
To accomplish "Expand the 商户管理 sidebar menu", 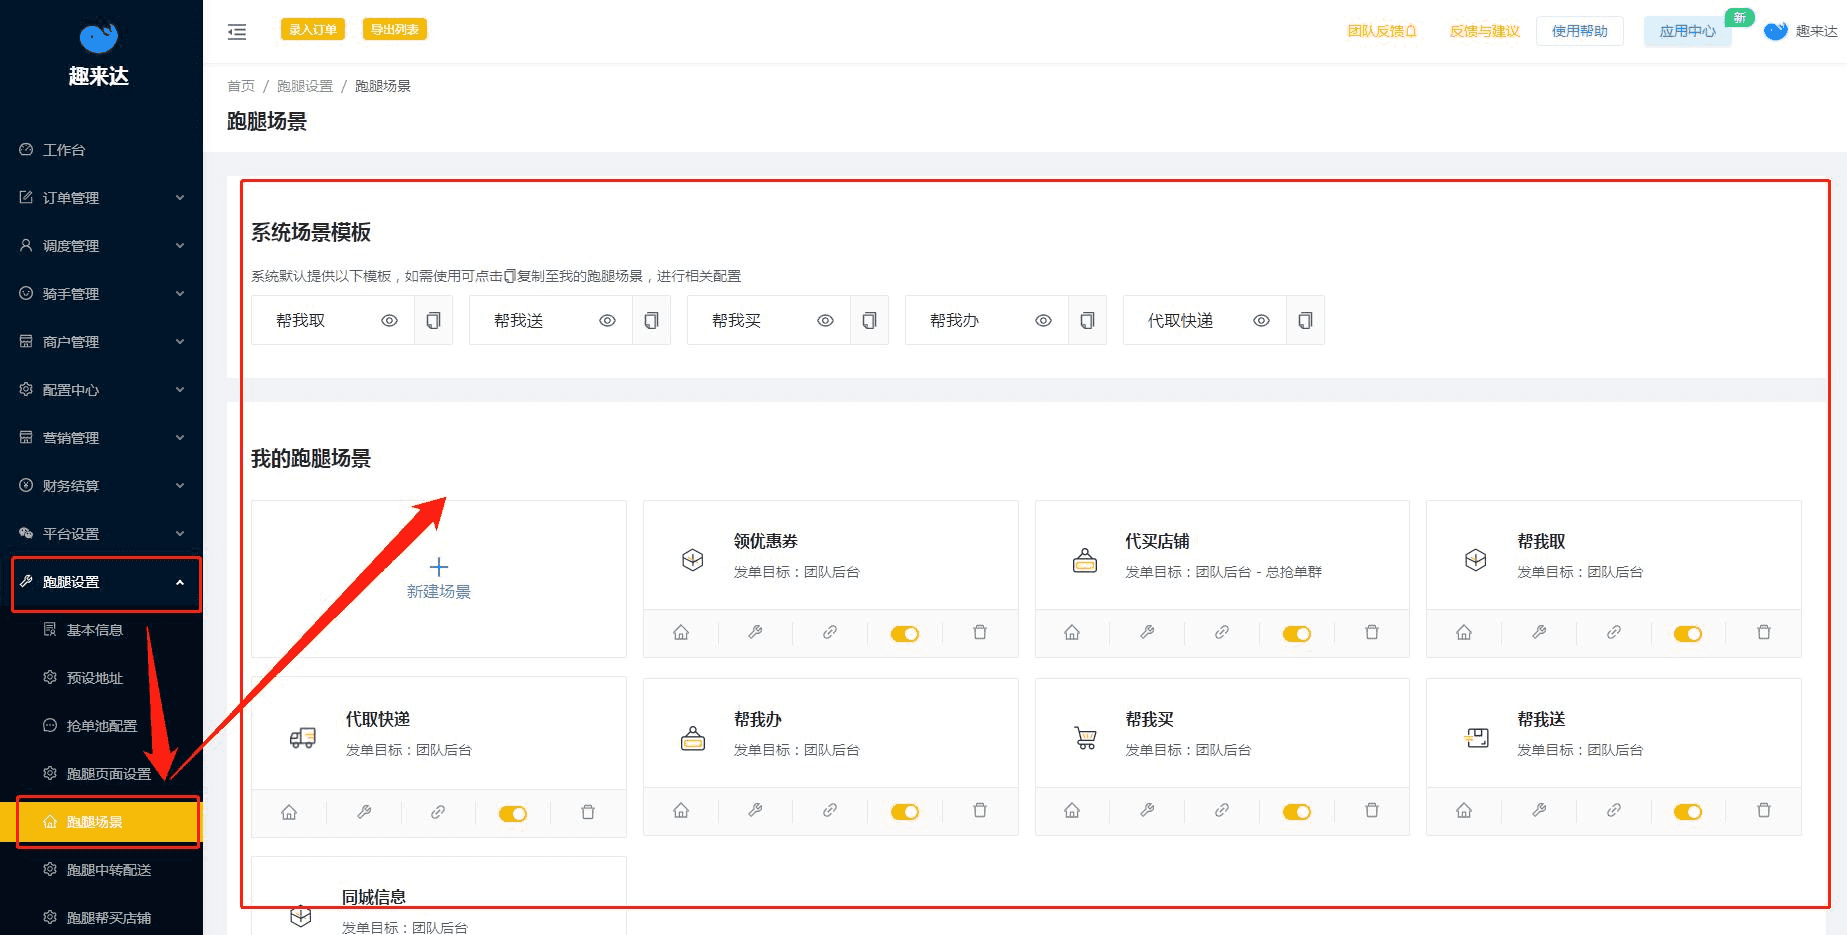I will 101,342.
